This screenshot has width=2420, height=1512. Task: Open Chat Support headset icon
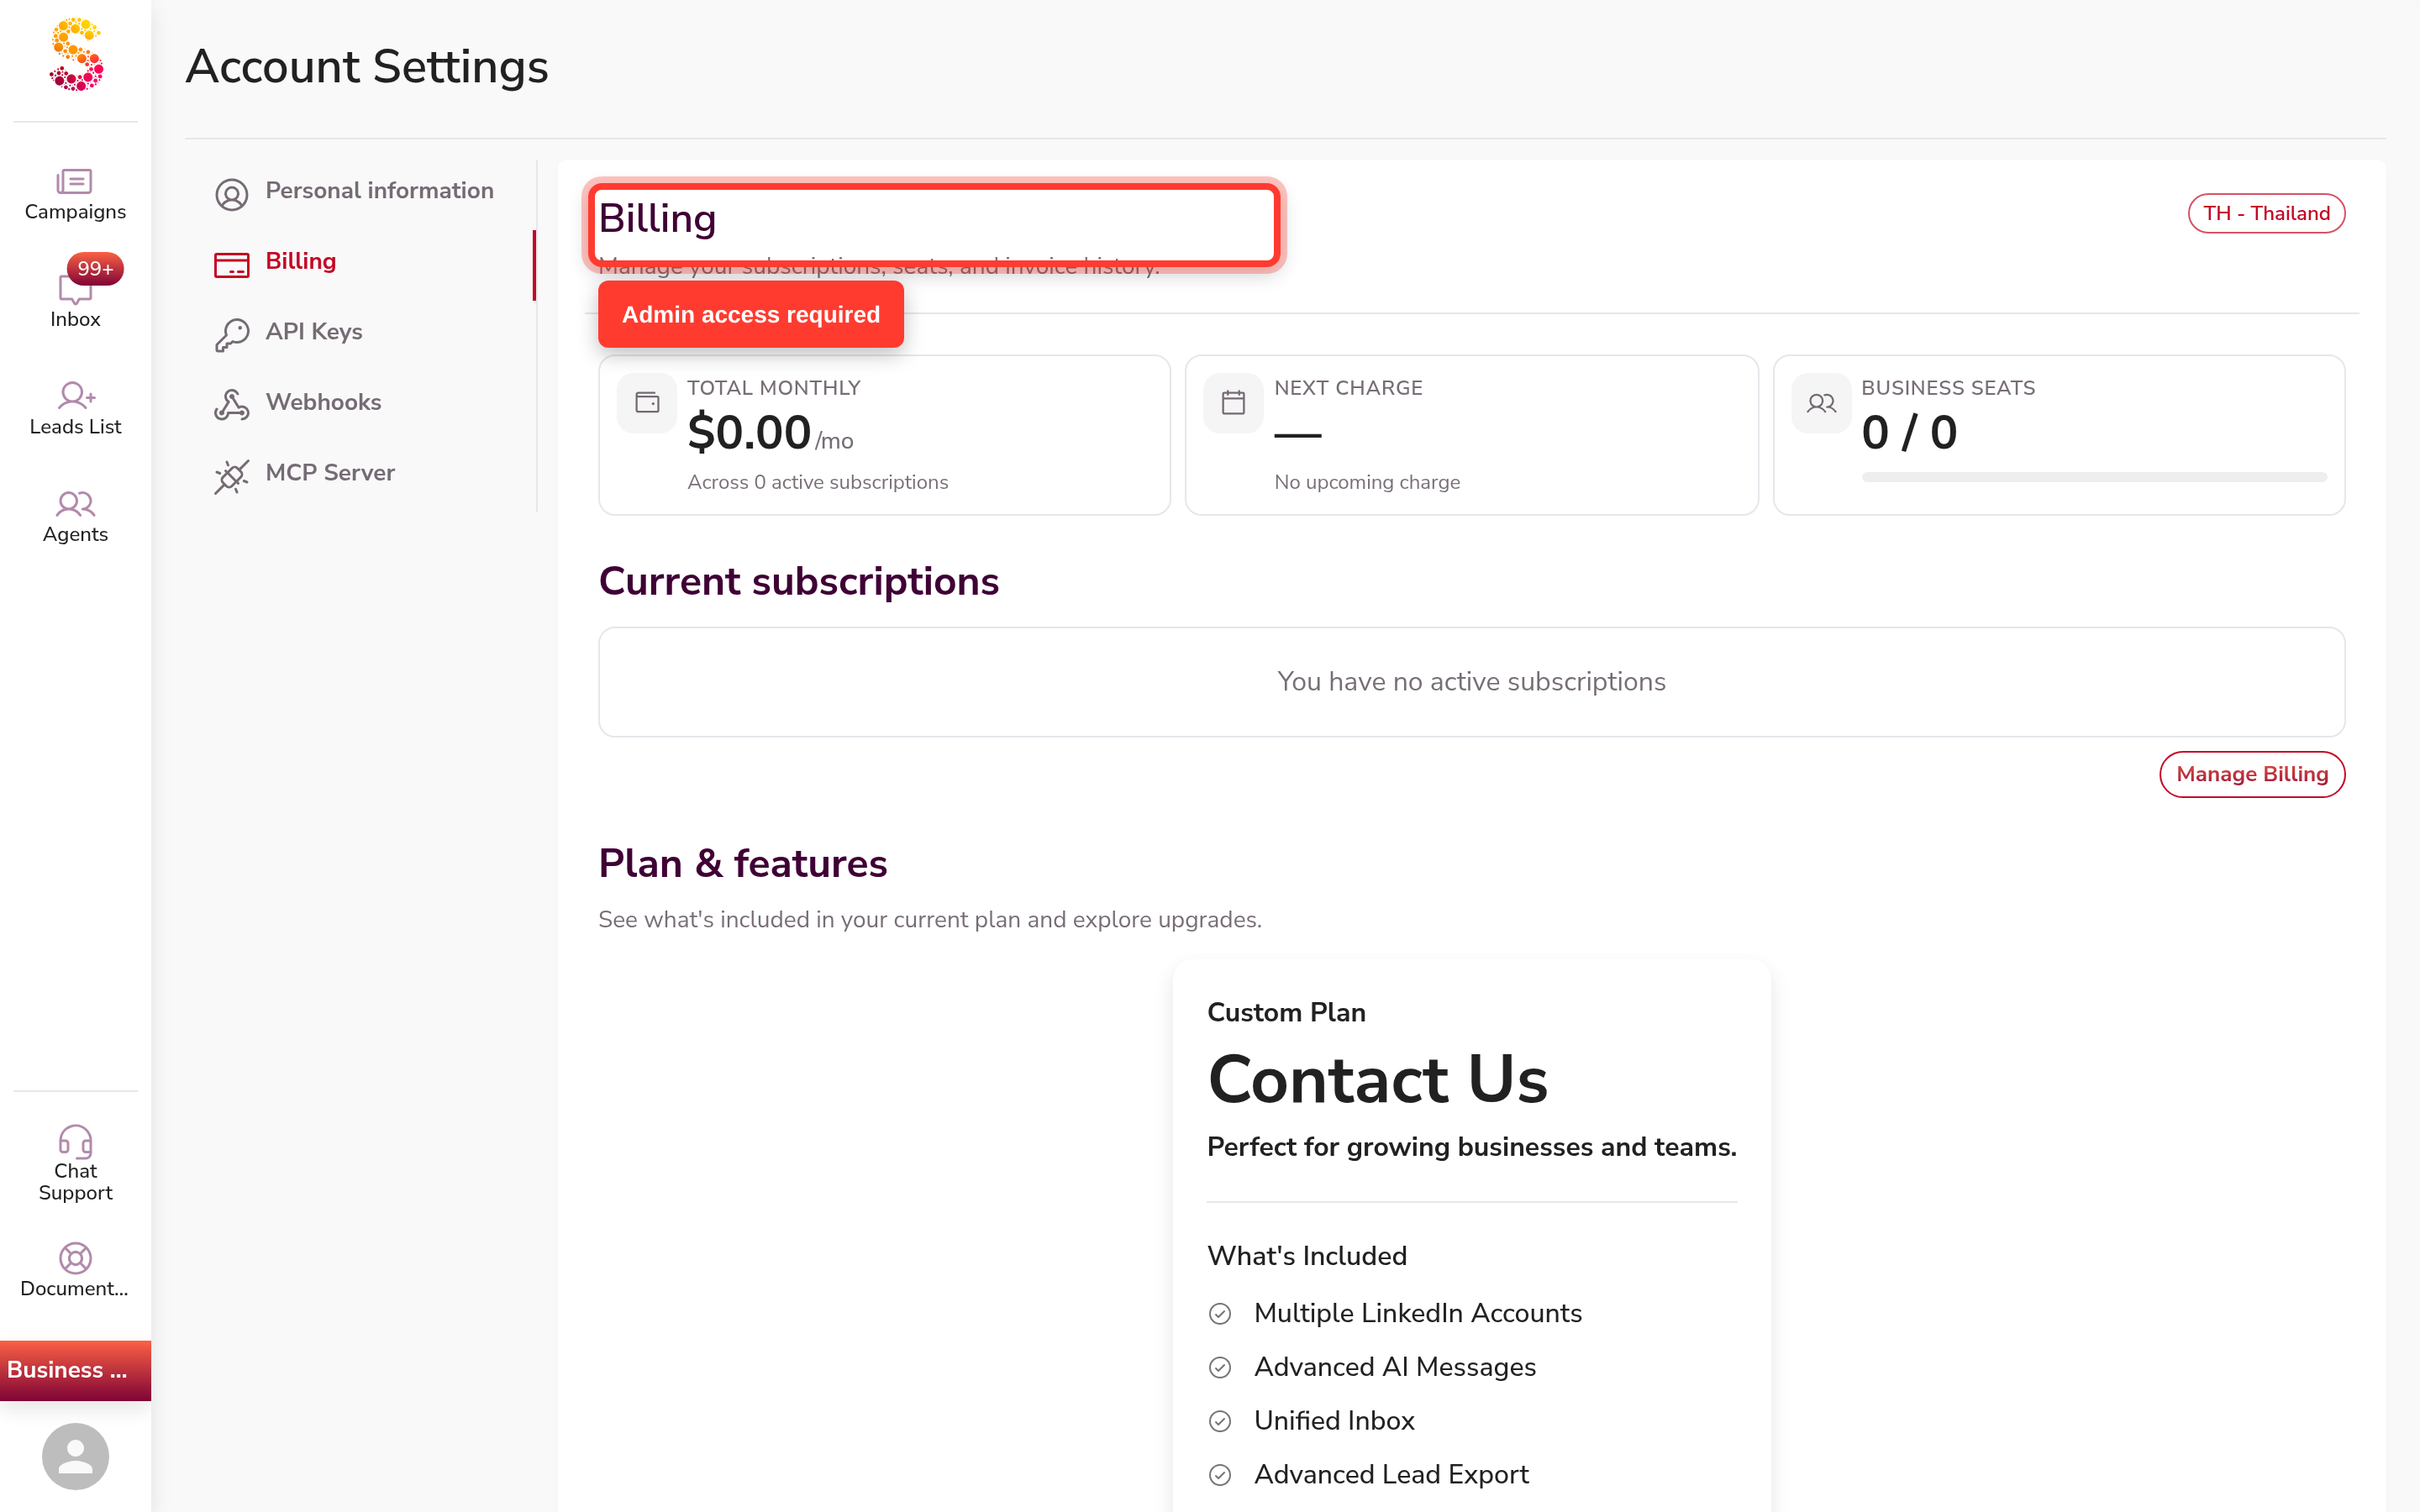(x=75, y=1142)
